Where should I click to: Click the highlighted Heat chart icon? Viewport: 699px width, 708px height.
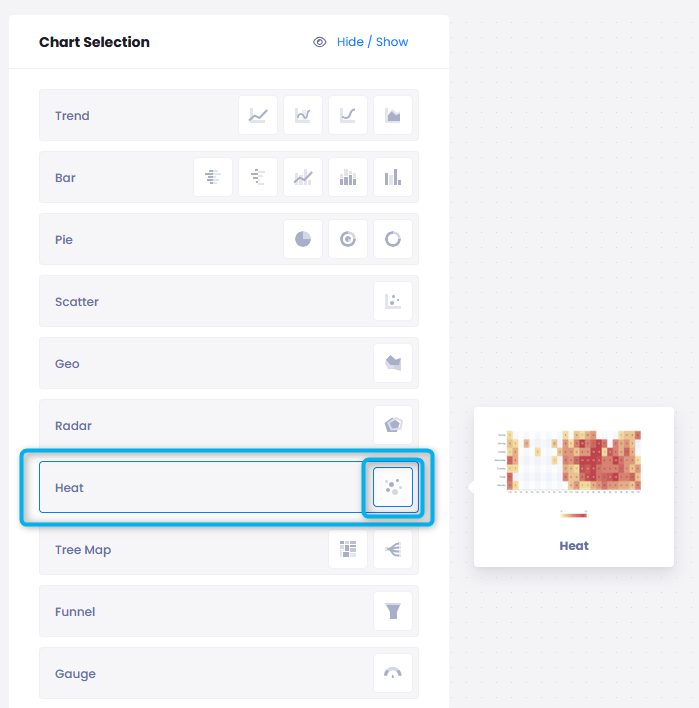click(393, 488)
